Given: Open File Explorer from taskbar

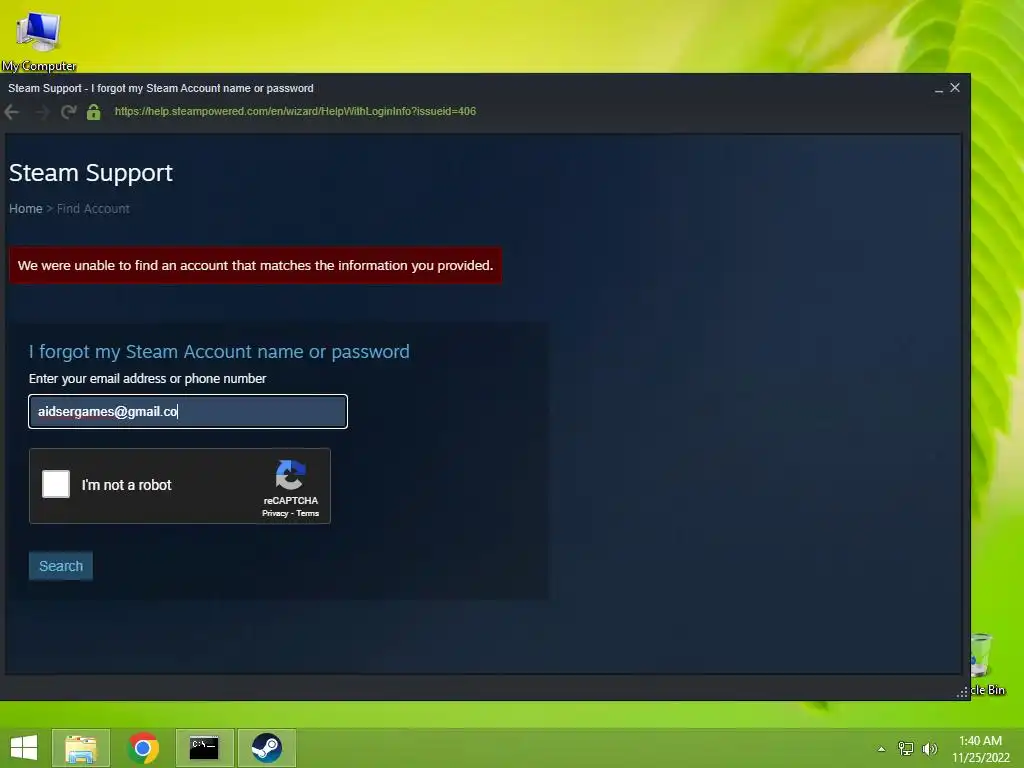Looking at the screenshot, I should pyautogui.click(x=81, y=748).
